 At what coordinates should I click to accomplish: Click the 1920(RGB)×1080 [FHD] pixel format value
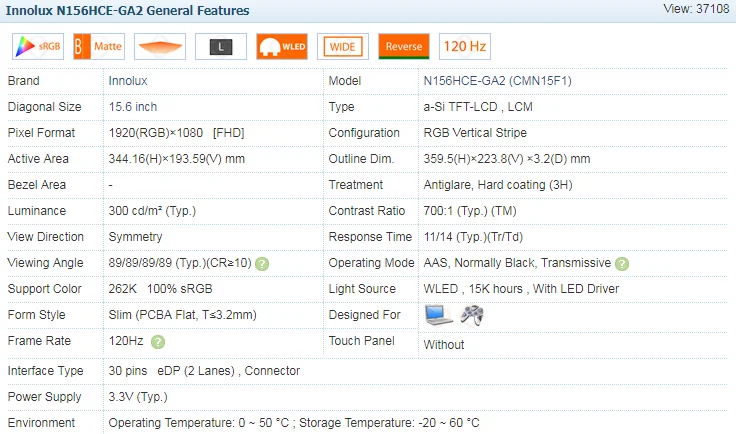point(176,133)
